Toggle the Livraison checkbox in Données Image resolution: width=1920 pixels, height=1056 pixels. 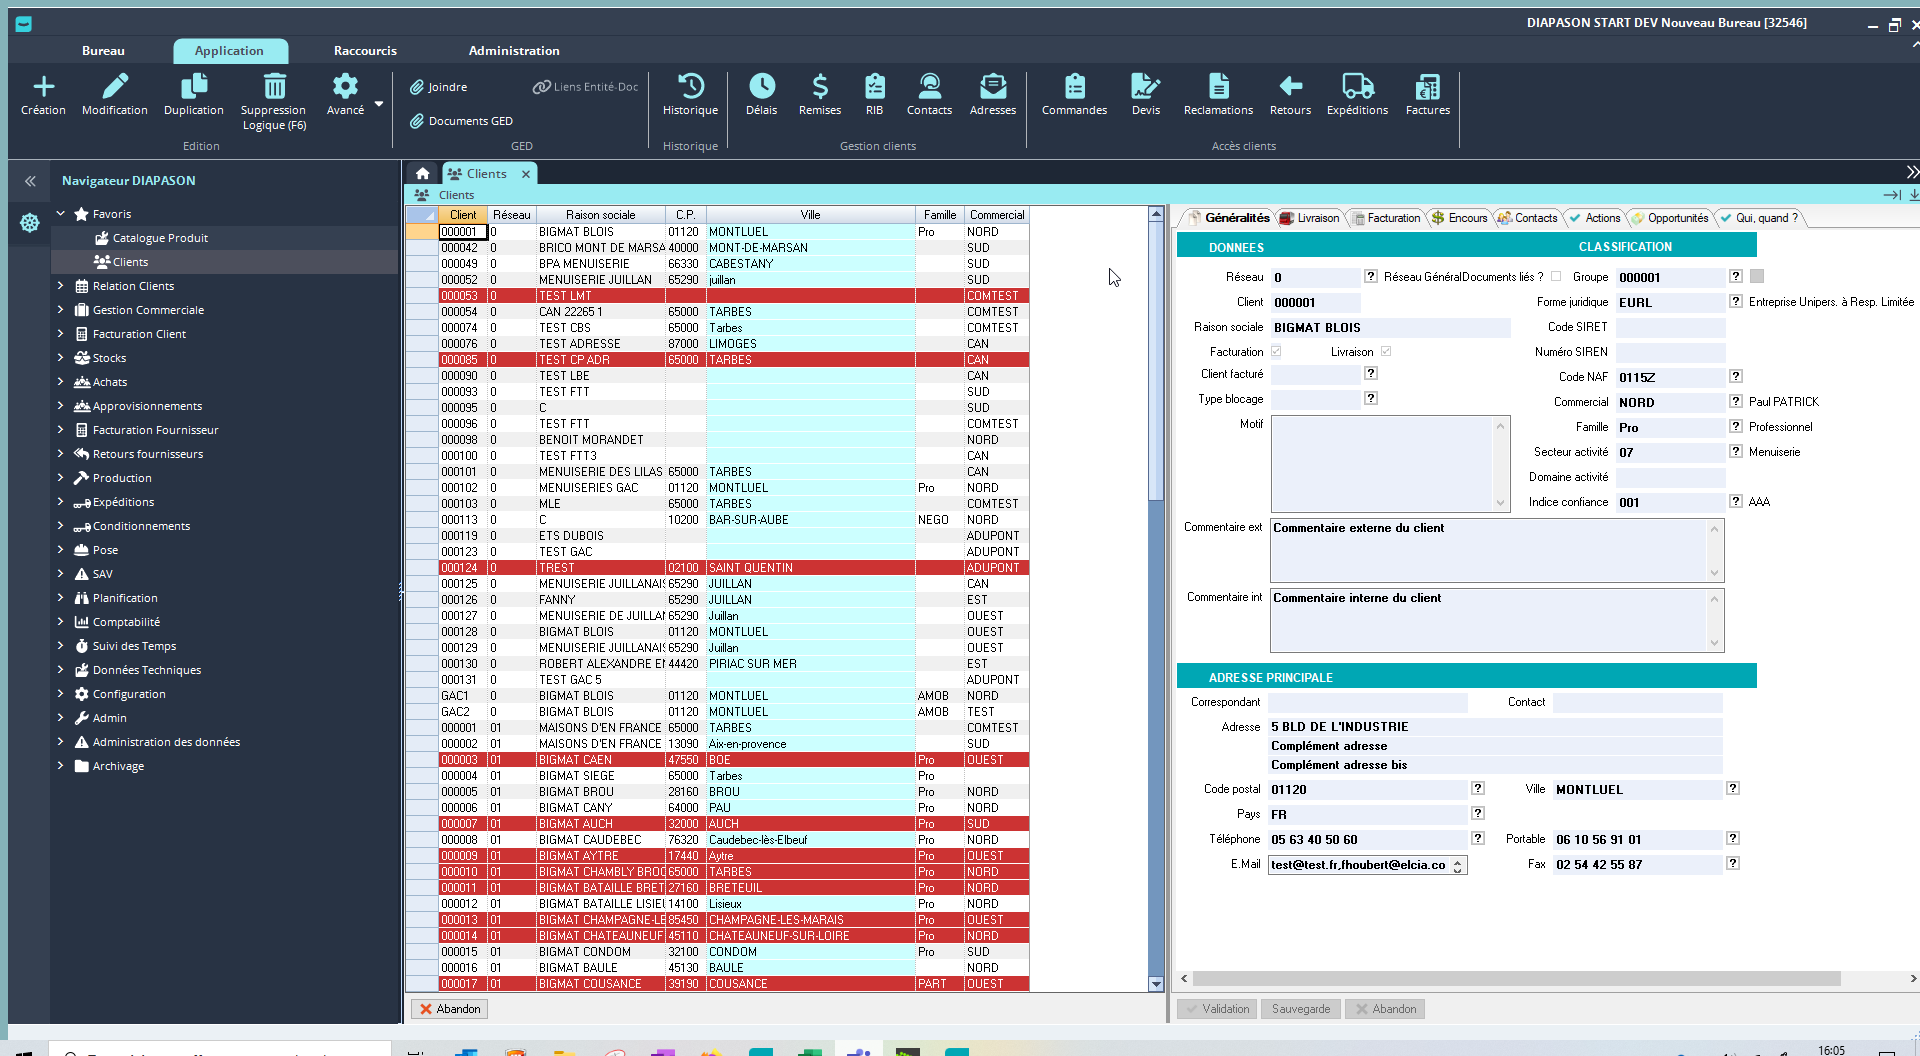point(1386,352)
